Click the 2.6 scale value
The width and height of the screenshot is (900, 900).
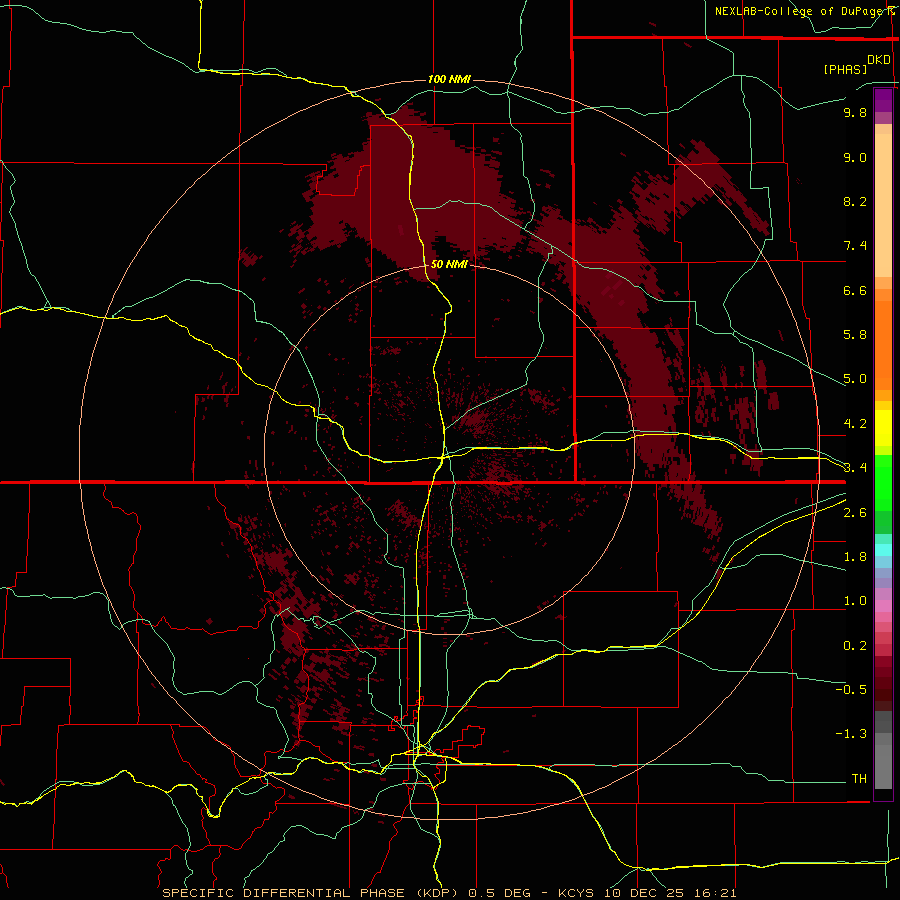(855, 513)
